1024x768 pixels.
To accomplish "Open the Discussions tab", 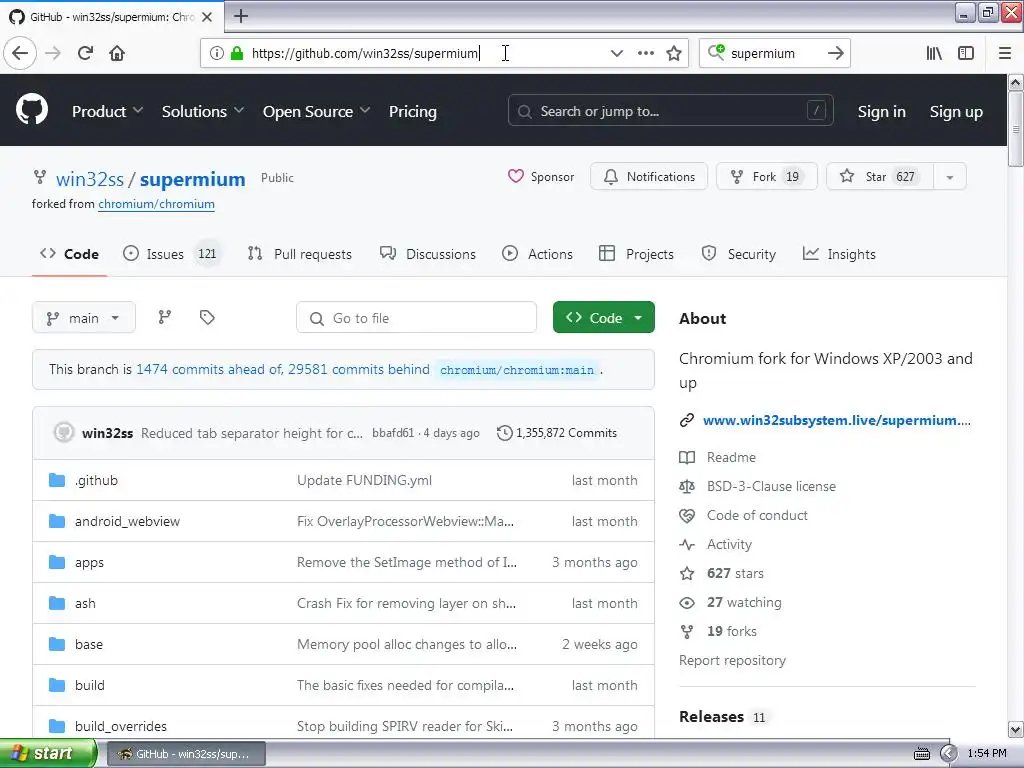I will coord(428,254).
